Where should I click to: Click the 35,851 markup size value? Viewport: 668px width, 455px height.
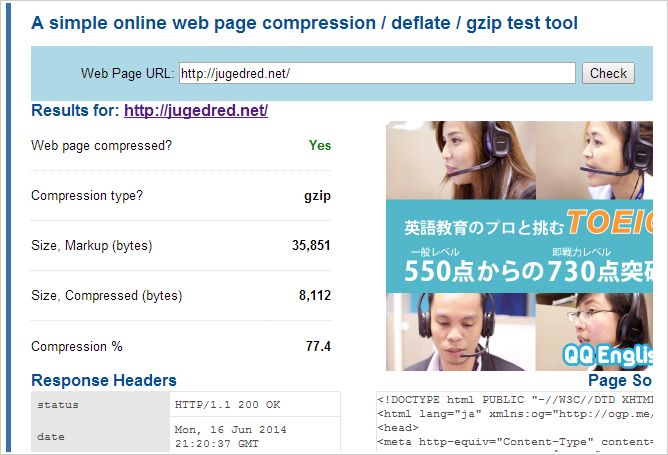tap(311, 246)
